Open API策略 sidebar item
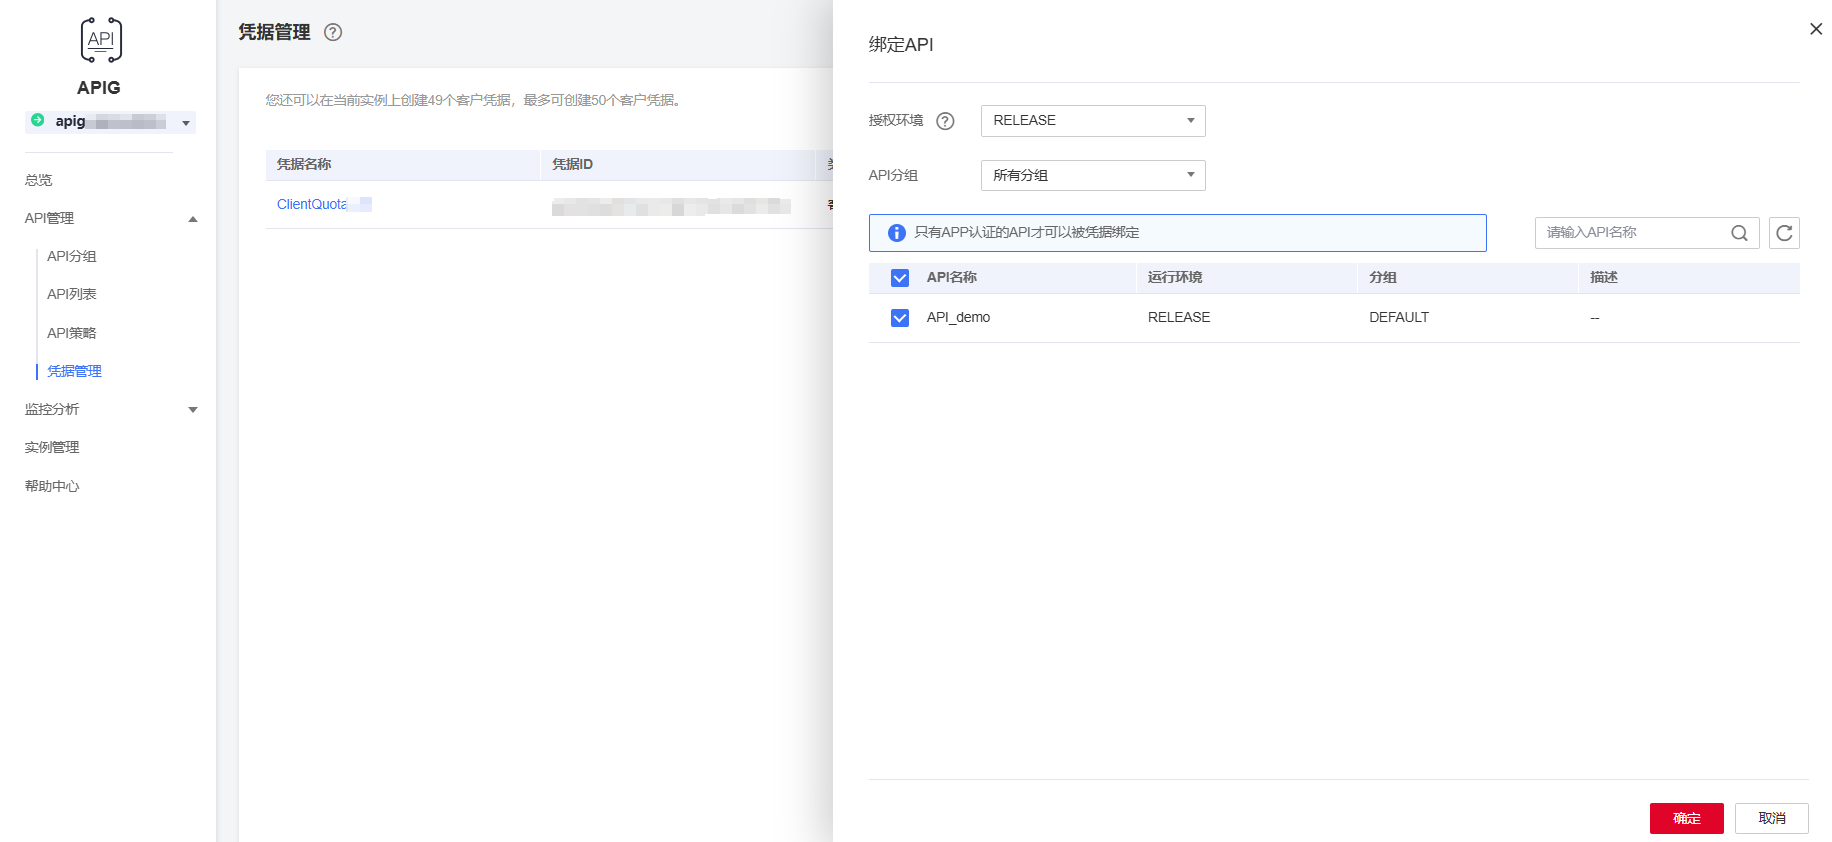1832x842 pixels. 72,333
